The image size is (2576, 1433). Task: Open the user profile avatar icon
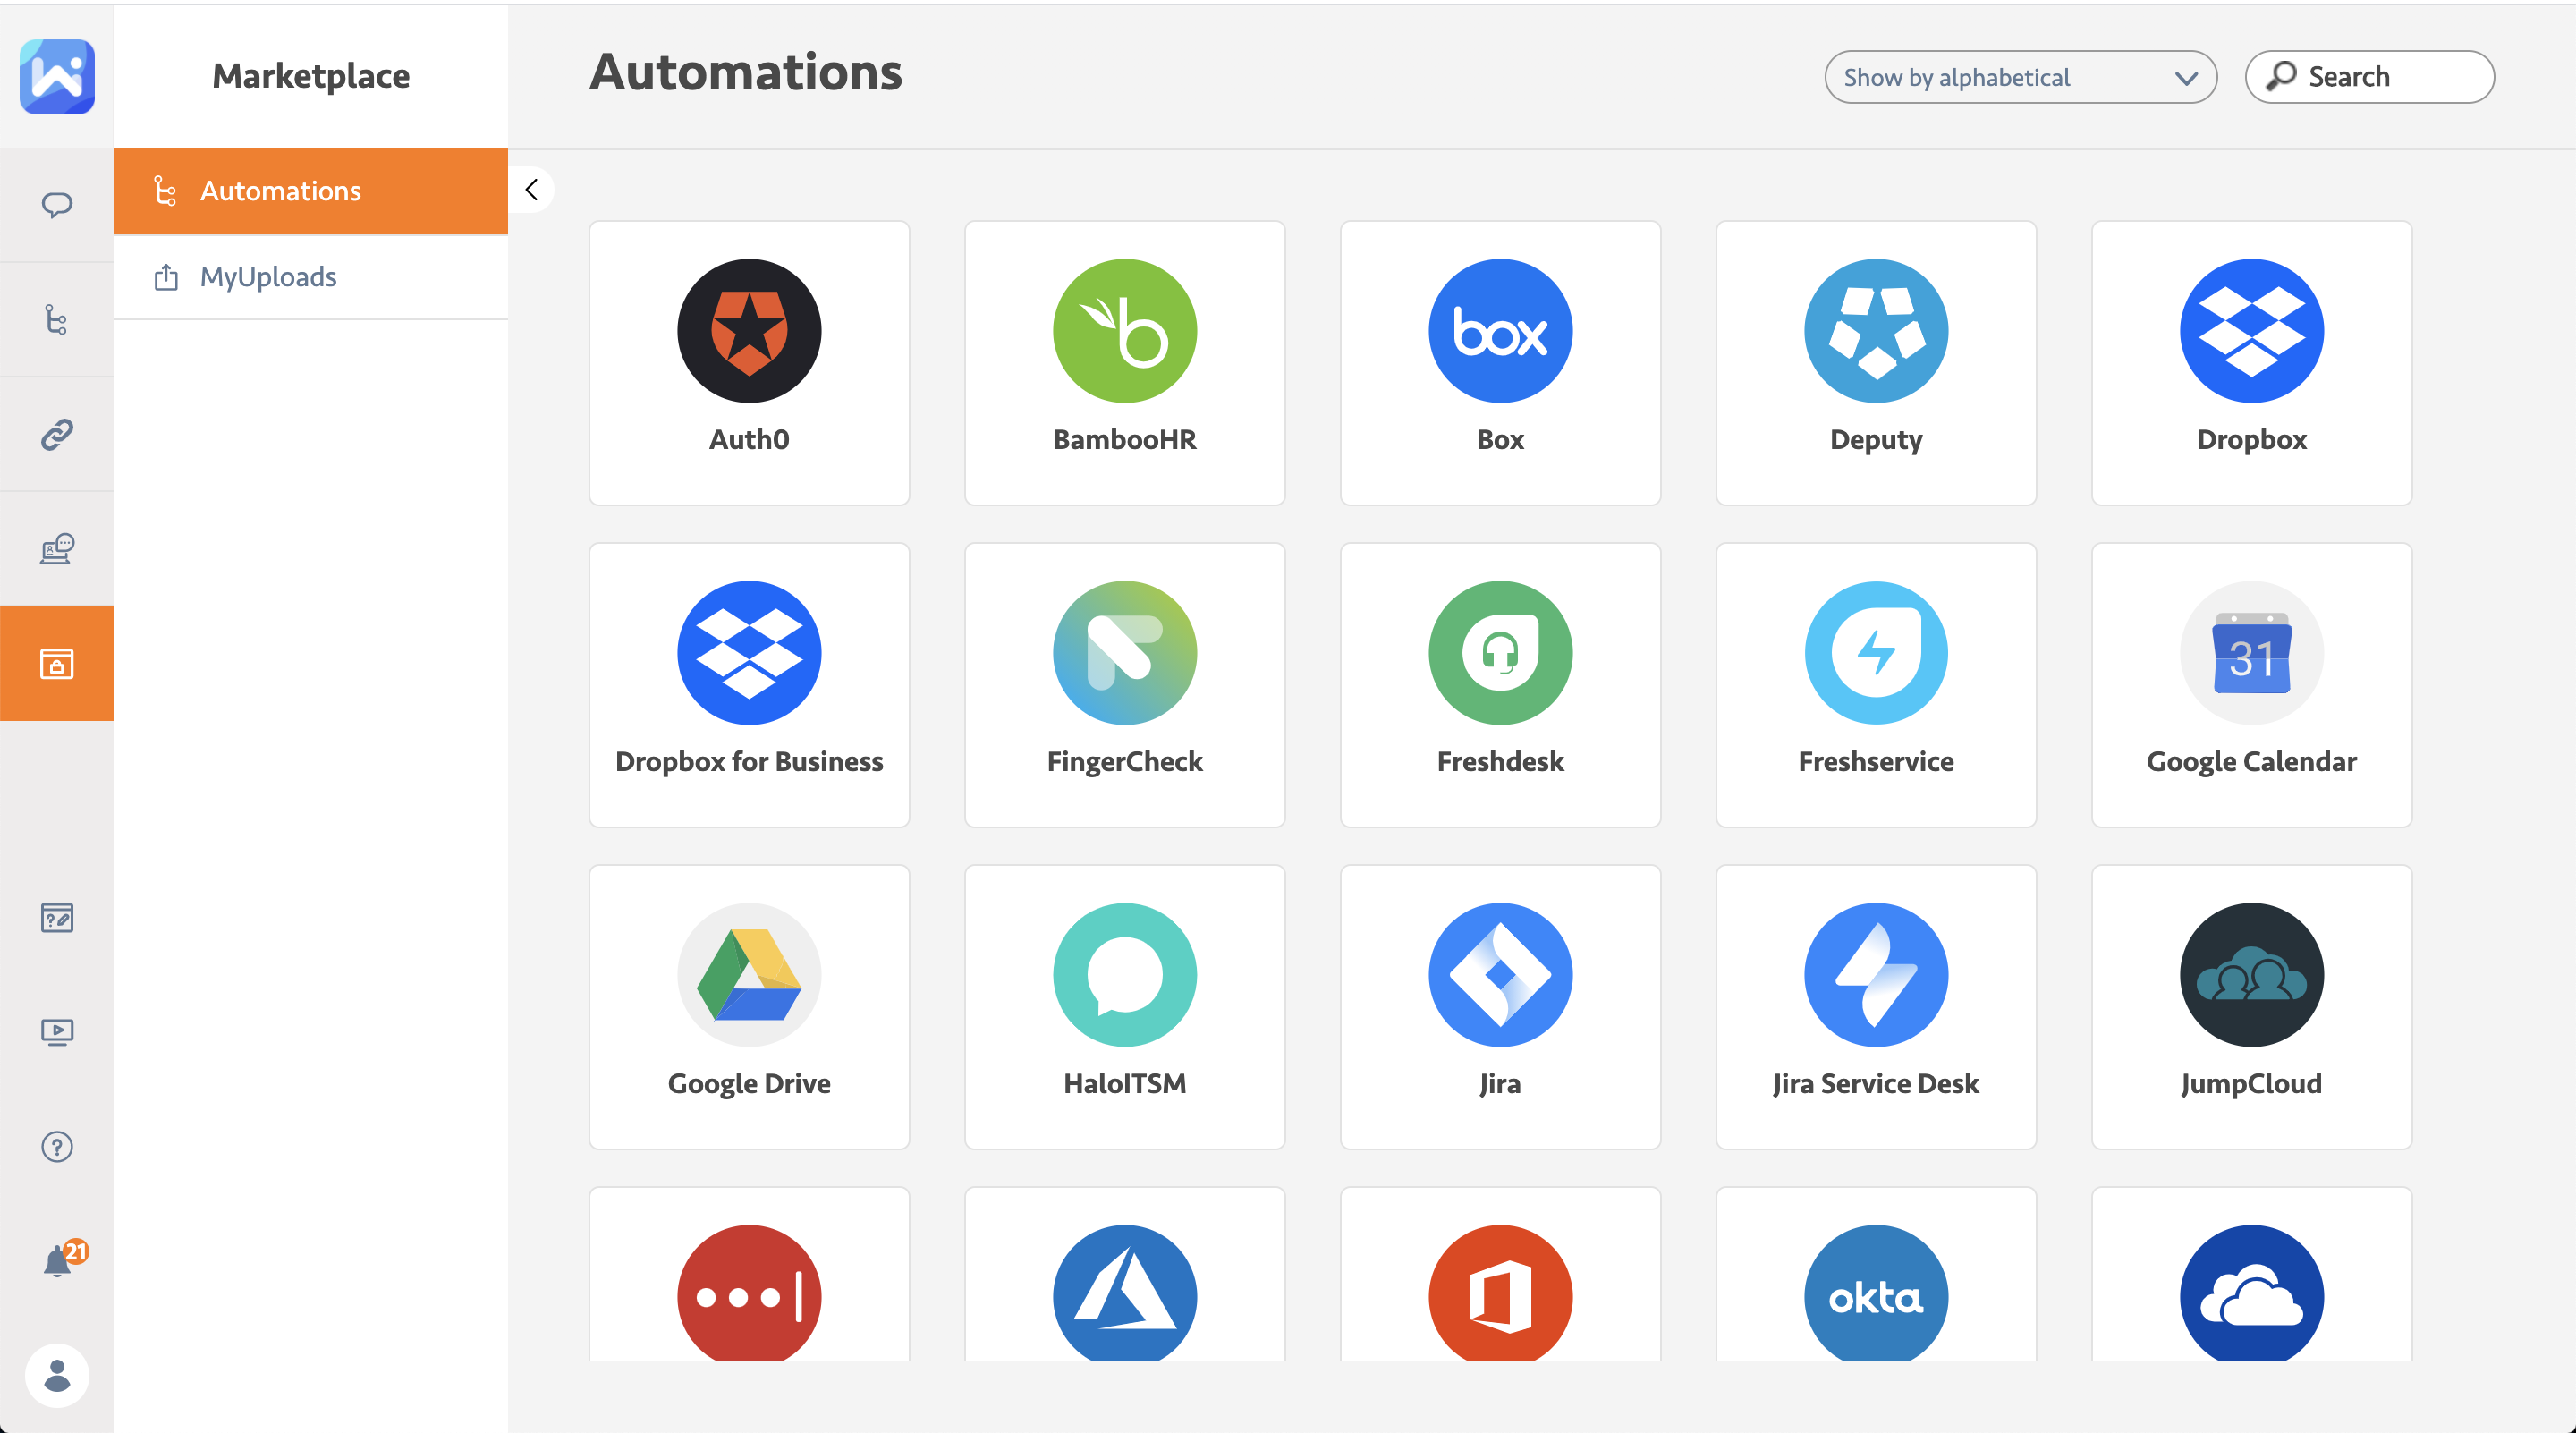click(x=57, y=1375)
